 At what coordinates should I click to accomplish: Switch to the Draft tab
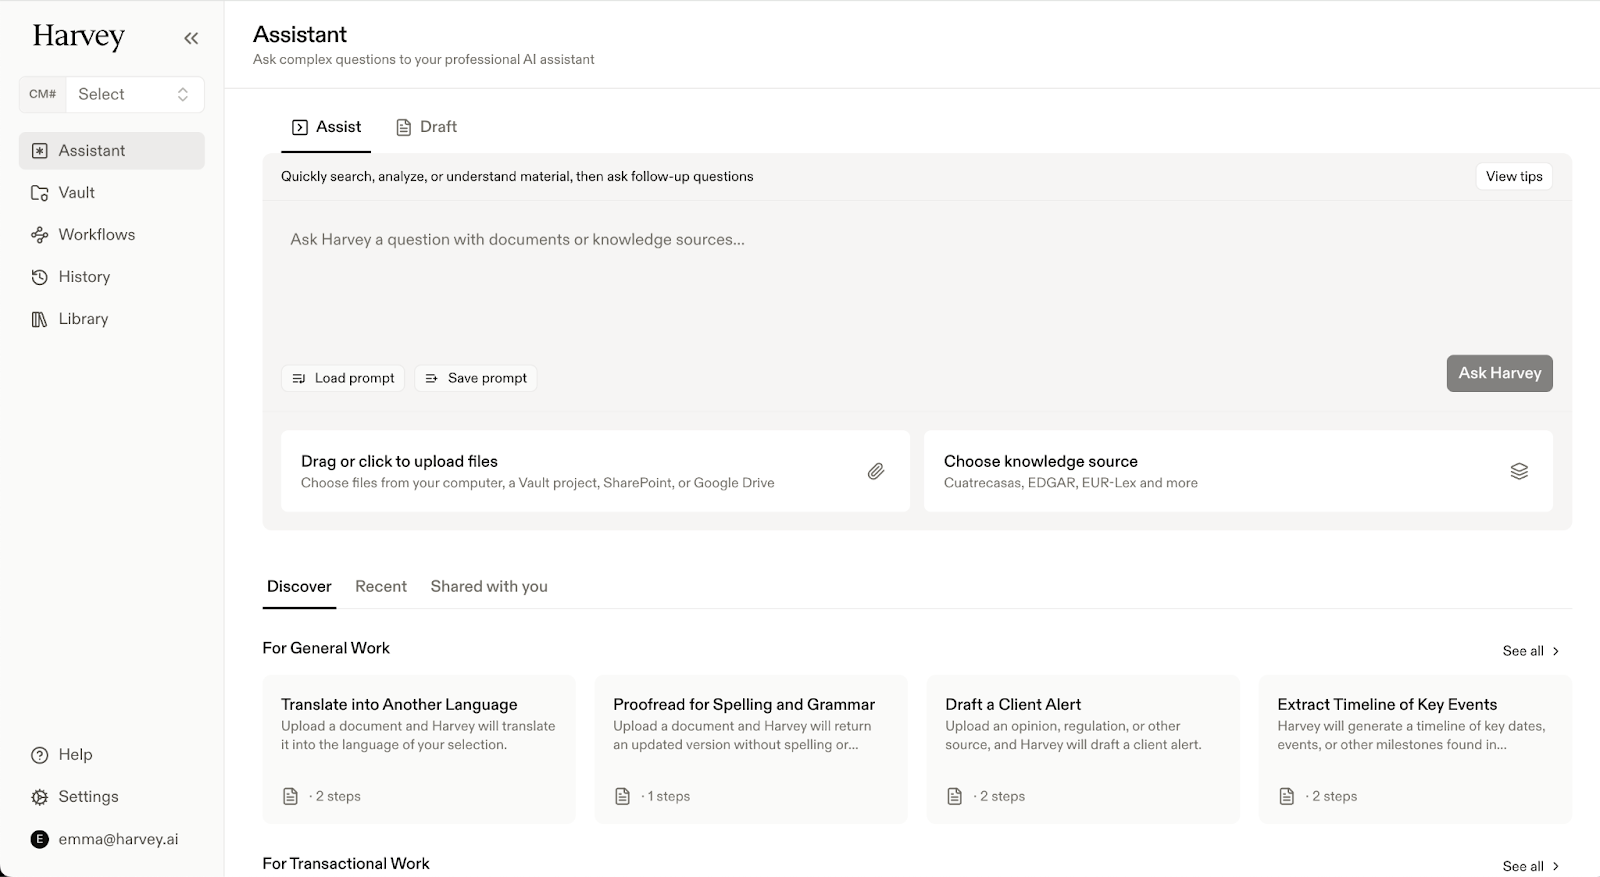click(427, 127)
